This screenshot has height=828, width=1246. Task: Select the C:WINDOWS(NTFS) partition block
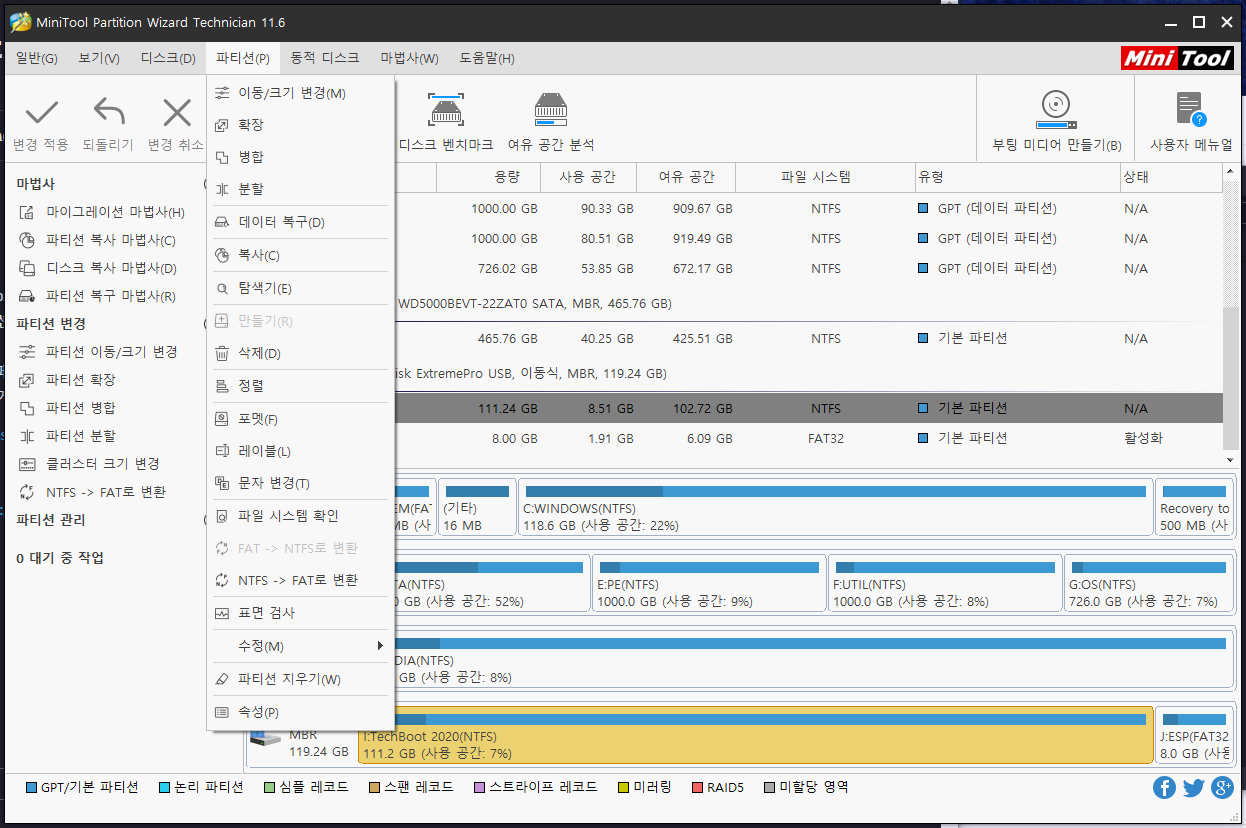(835, 507)
